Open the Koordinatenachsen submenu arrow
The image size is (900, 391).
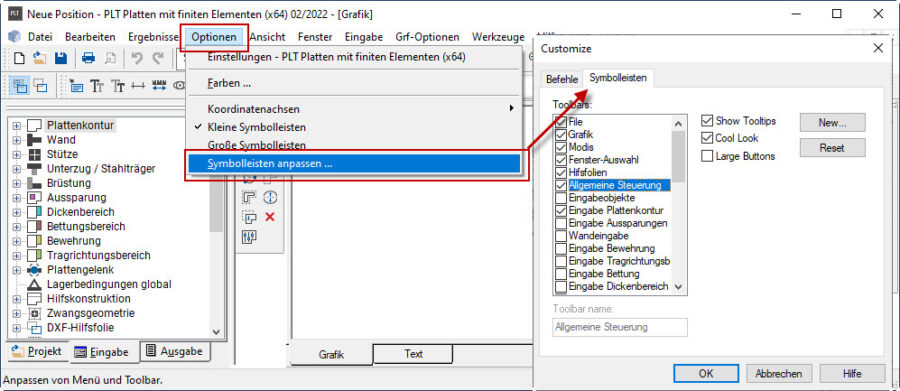click(511, 108)
